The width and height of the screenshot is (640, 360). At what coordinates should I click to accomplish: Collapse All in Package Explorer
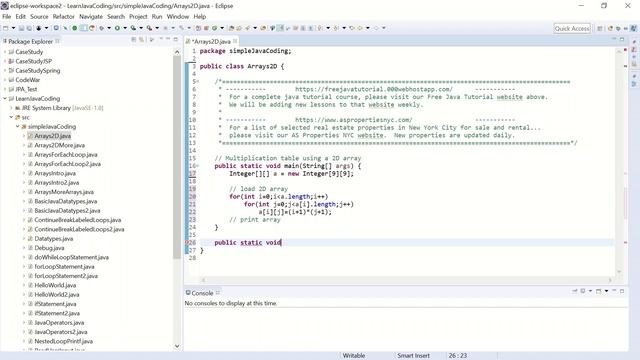[x=133, y=40]
